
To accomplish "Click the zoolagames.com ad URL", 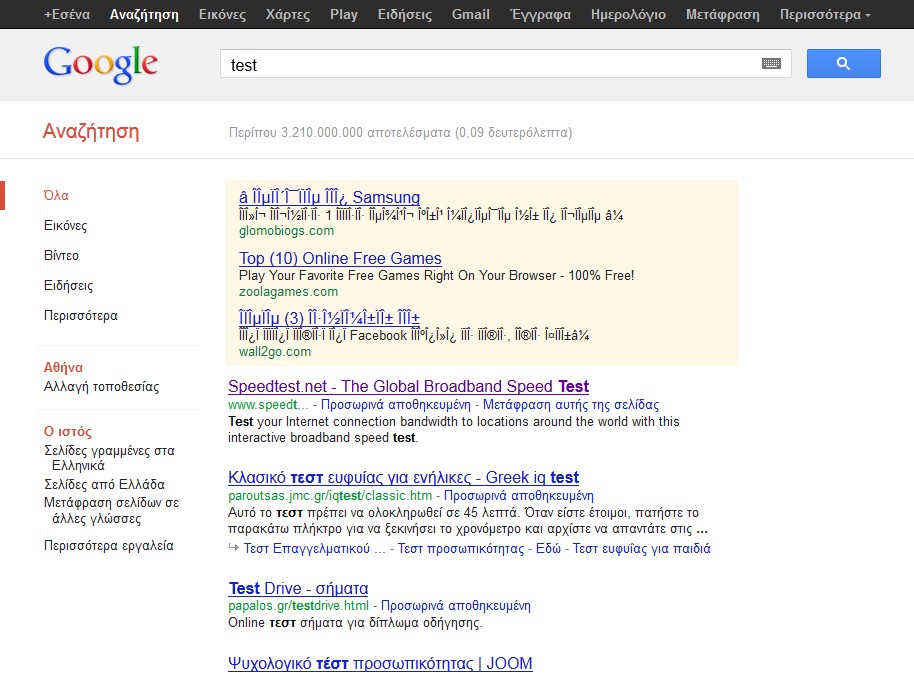I will point(289,291).
